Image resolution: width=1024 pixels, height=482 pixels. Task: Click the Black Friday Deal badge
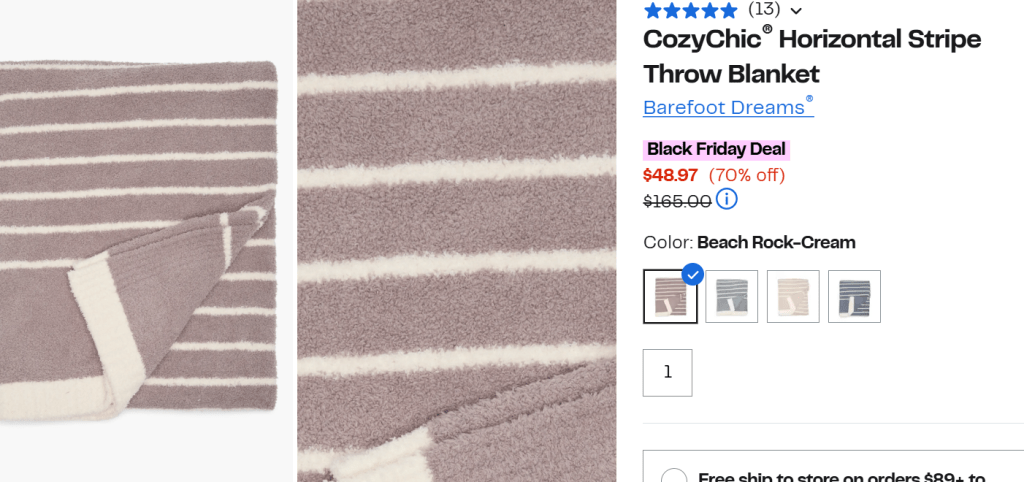tap(716, 149)
